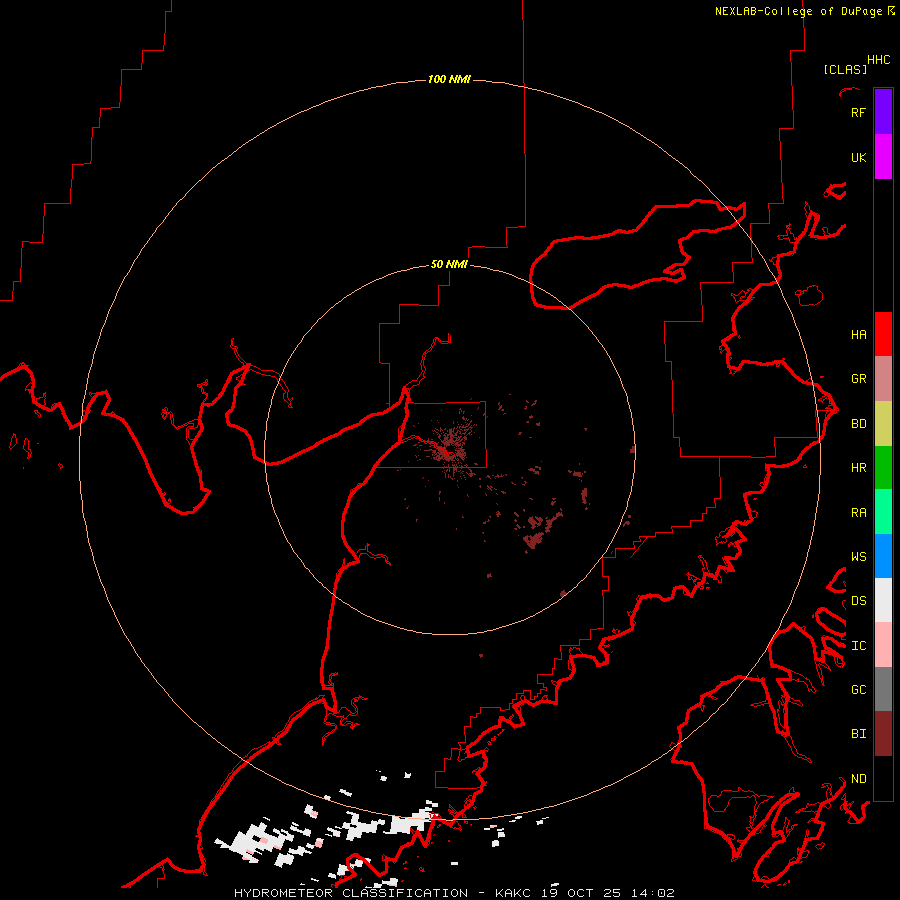The width and height of the screenshot is (900, 900).
Task: Click the RF purple legend swatch
Action: click(883, 112)
